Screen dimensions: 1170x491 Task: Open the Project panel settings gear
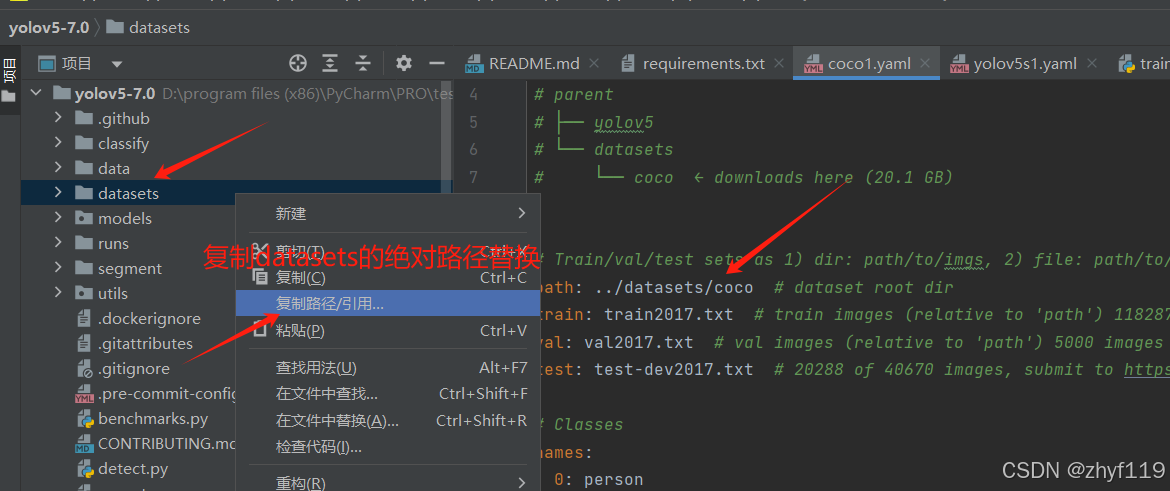(x=404, y=63)
